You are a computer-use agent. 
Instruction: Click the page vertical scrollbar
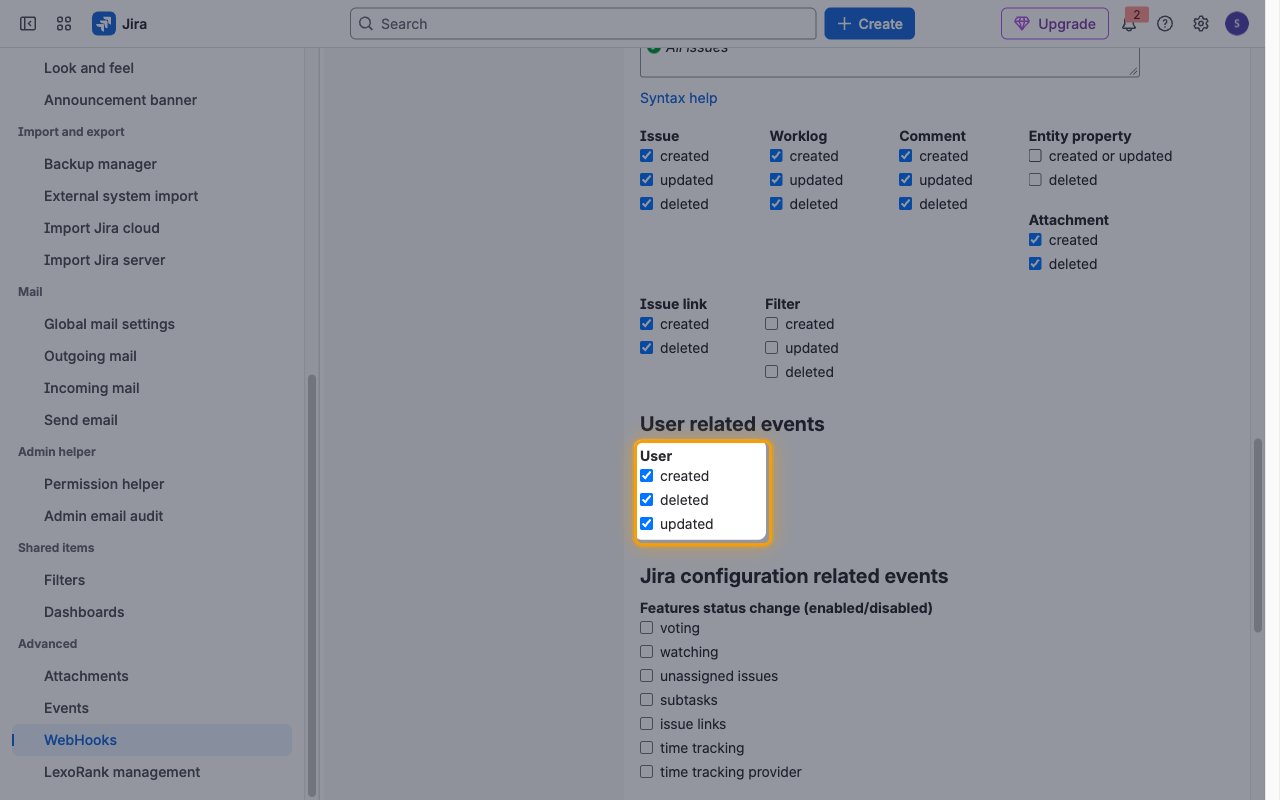(x=1258, y=535)
